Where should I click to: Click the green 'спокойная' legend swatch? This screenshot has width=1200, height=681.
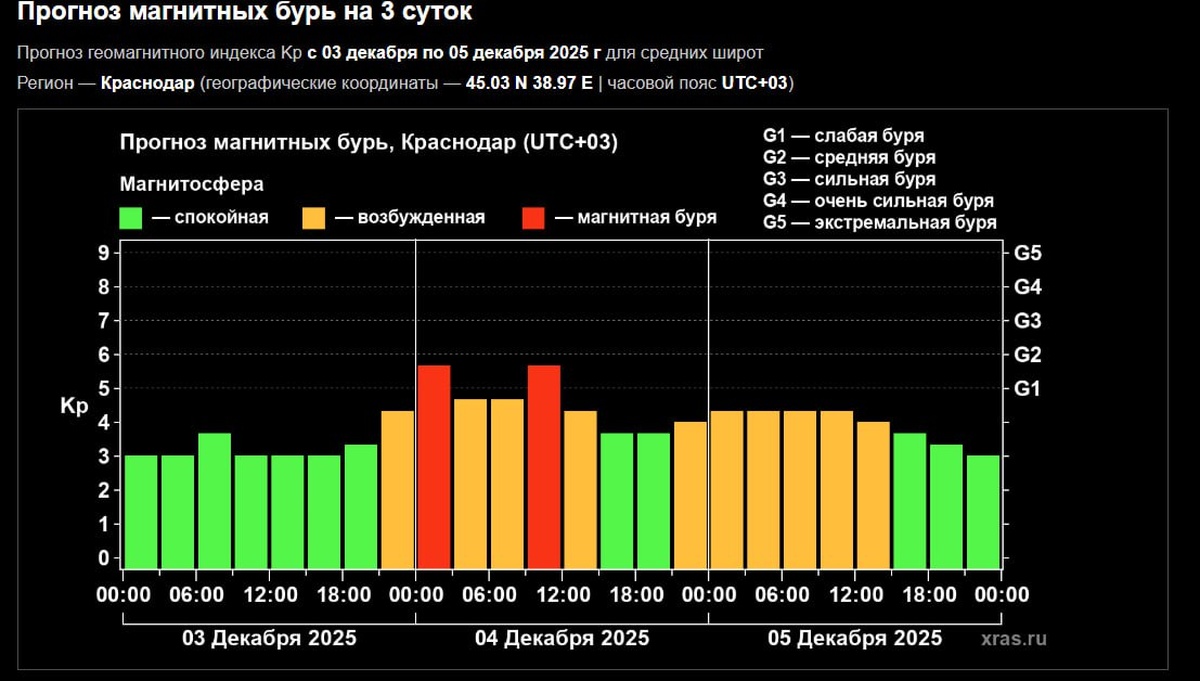[131, 218]
